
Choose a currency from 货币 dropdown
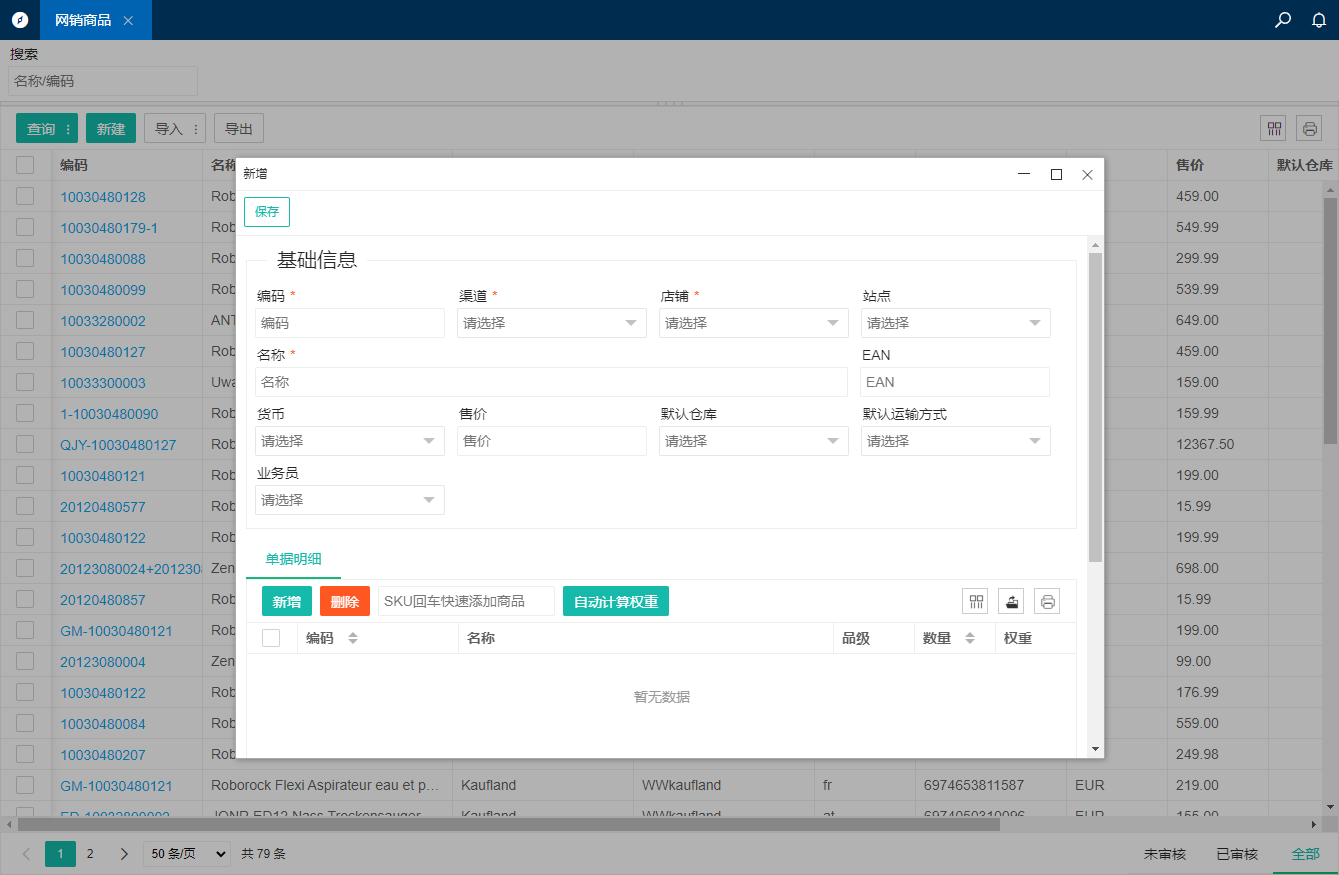pyautogui.click(x=349, y=441)
